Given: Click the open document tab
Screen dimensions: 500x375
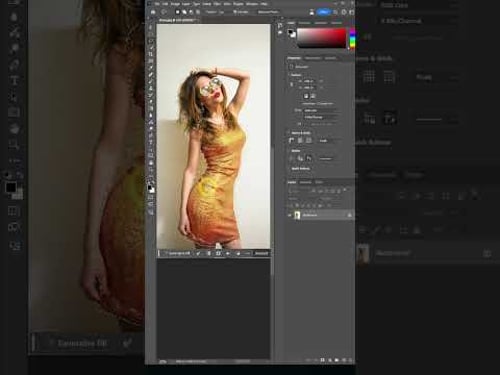Looking at the screenshot, I should pos(178,20).
